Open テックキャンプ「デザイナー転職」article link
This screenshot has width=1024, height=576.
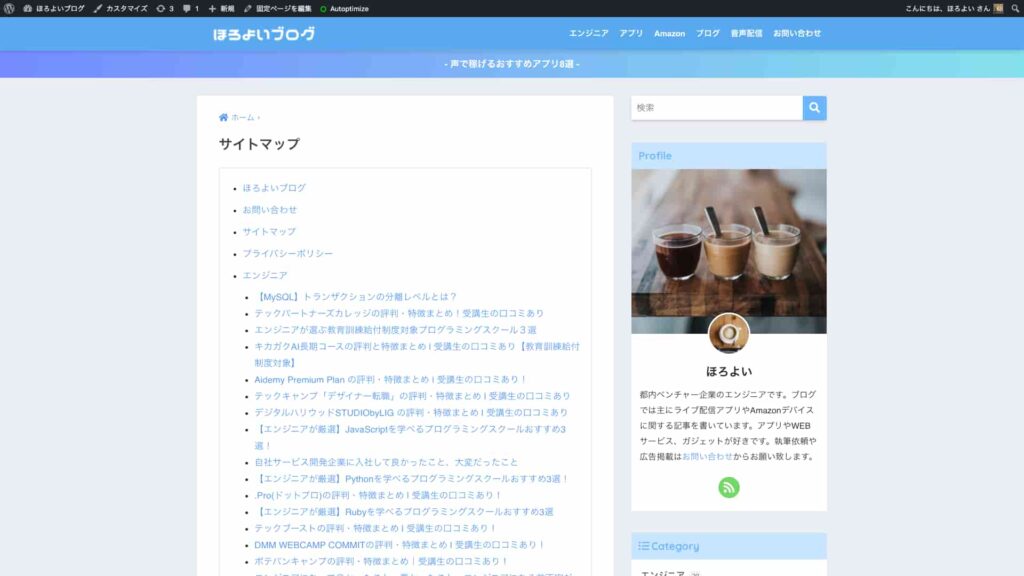click(412, 396)
